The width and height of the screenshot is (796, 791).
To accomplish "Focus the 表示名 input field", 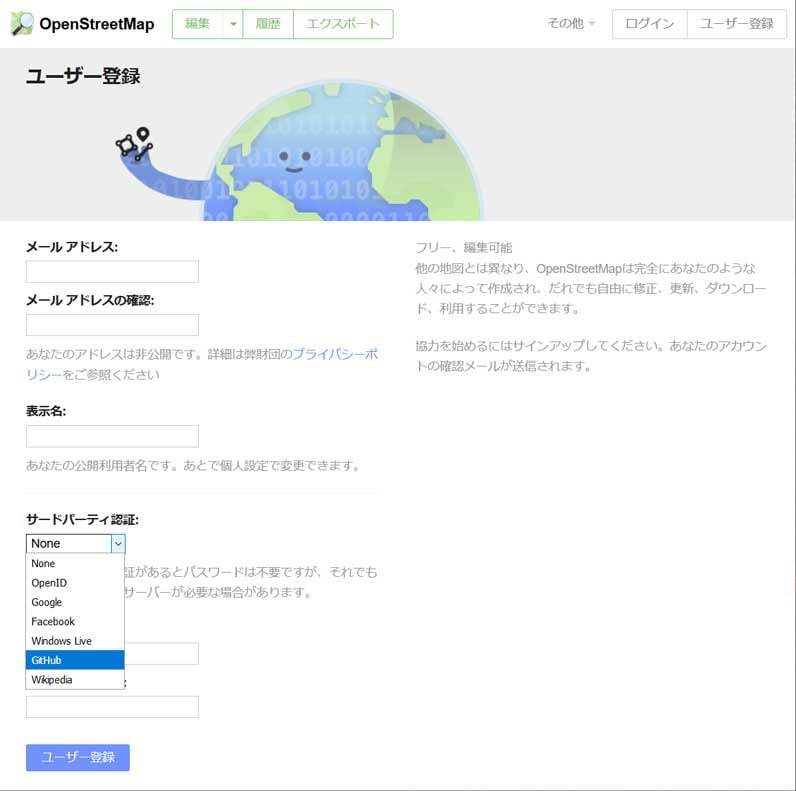I will pos(112,436).
